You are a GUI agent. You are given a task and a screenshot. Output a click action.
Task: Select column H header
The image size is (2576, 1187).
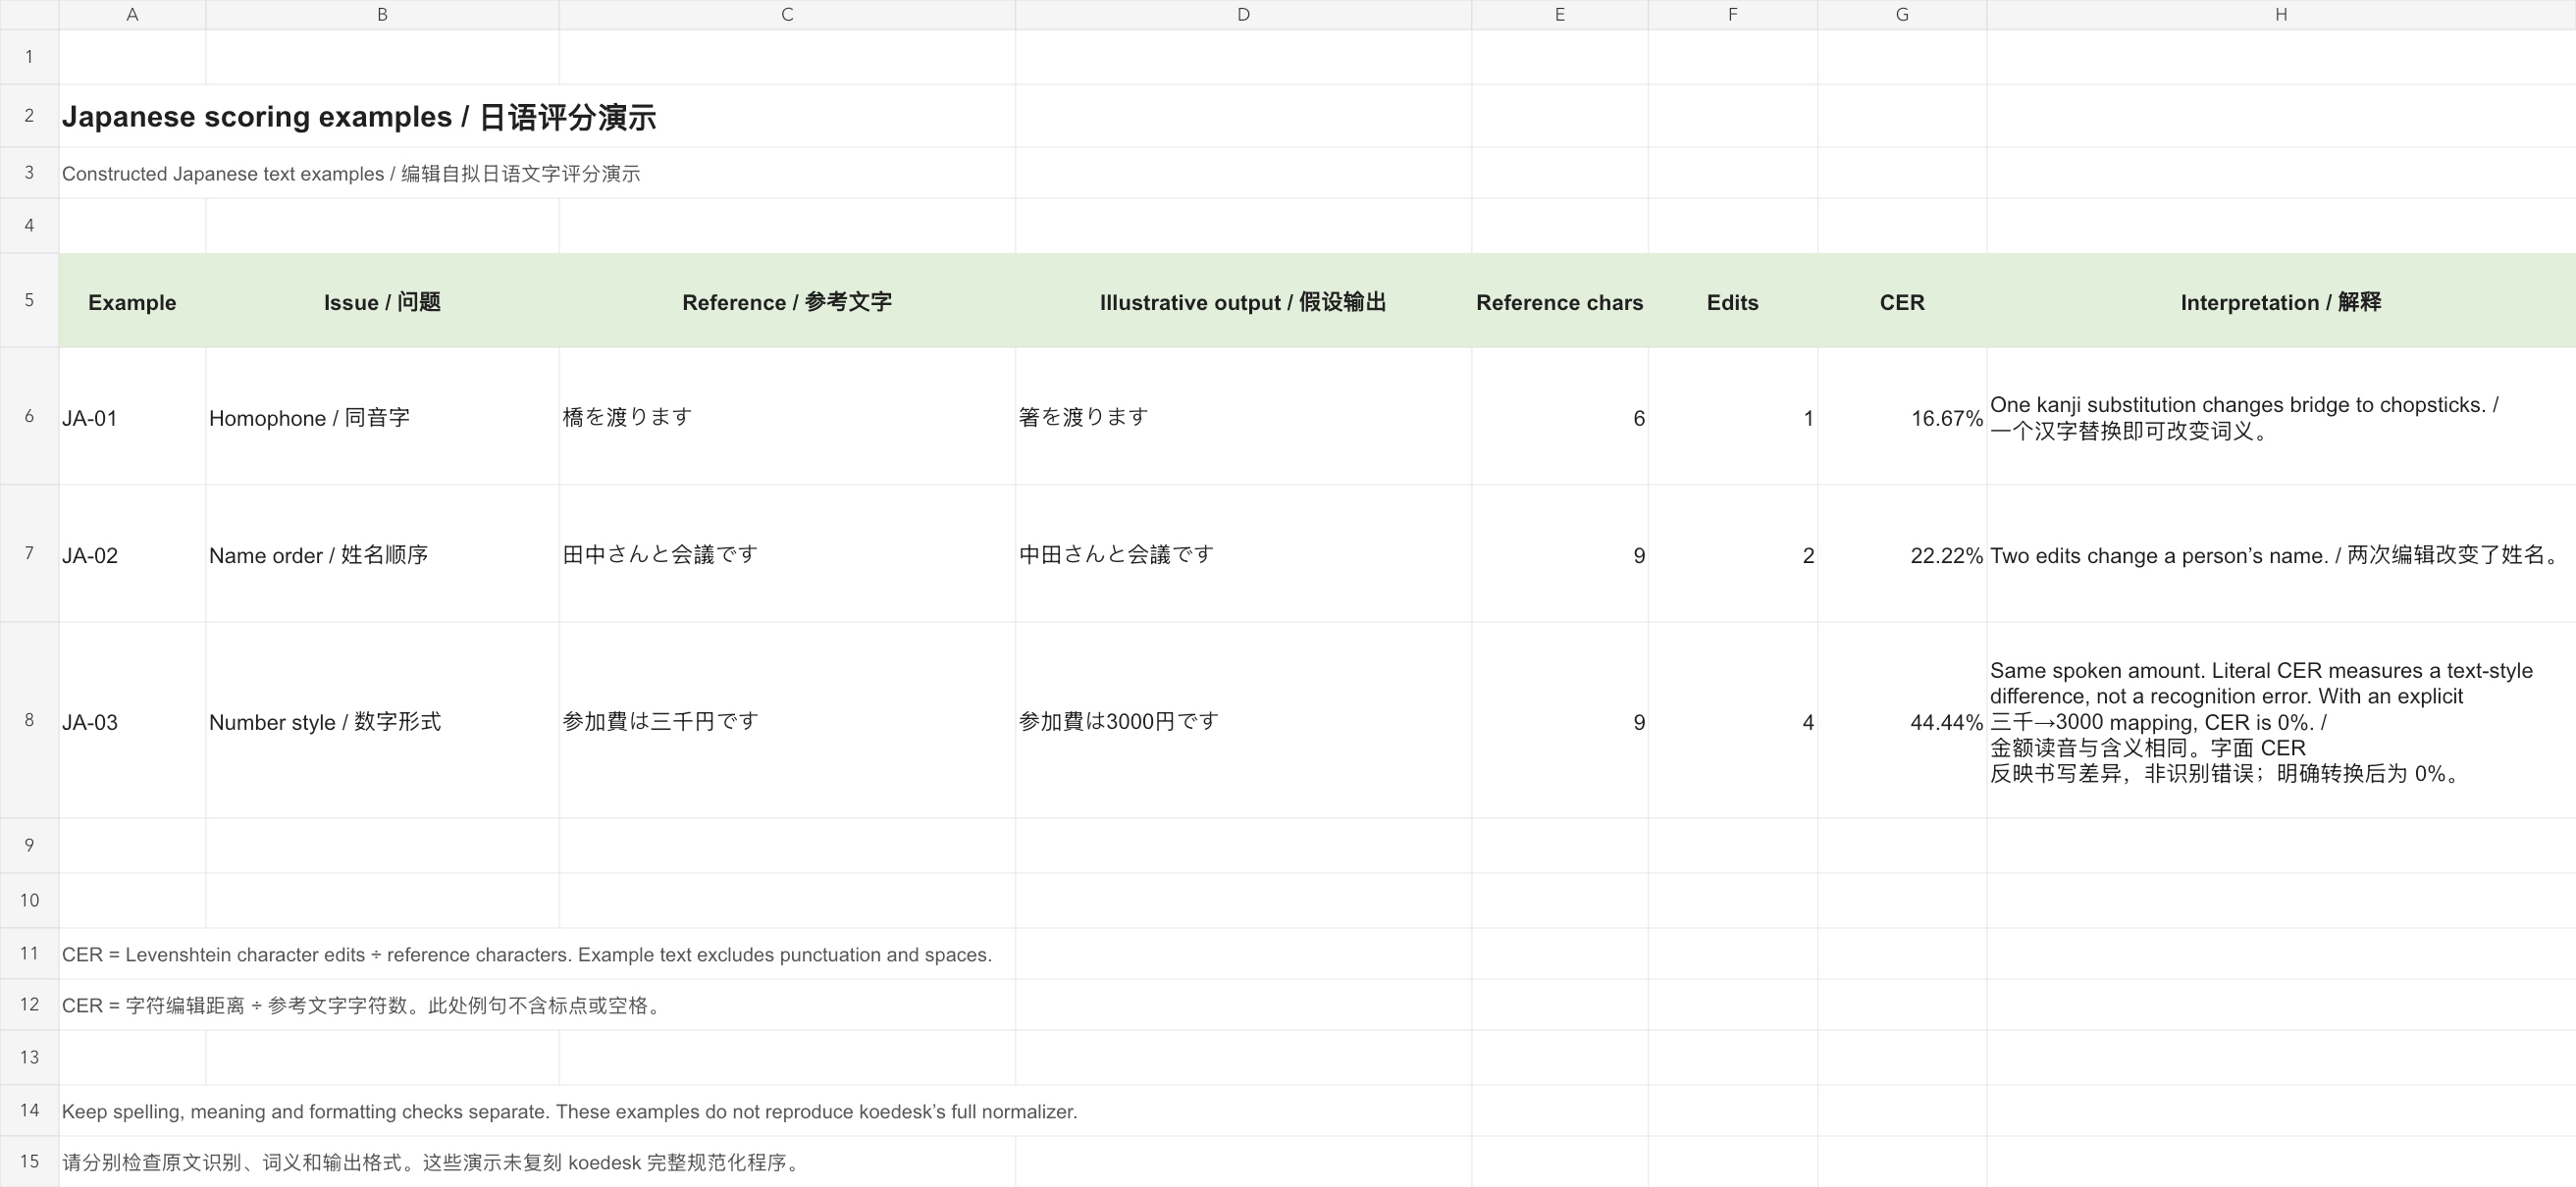click(x=2280, y=14)
